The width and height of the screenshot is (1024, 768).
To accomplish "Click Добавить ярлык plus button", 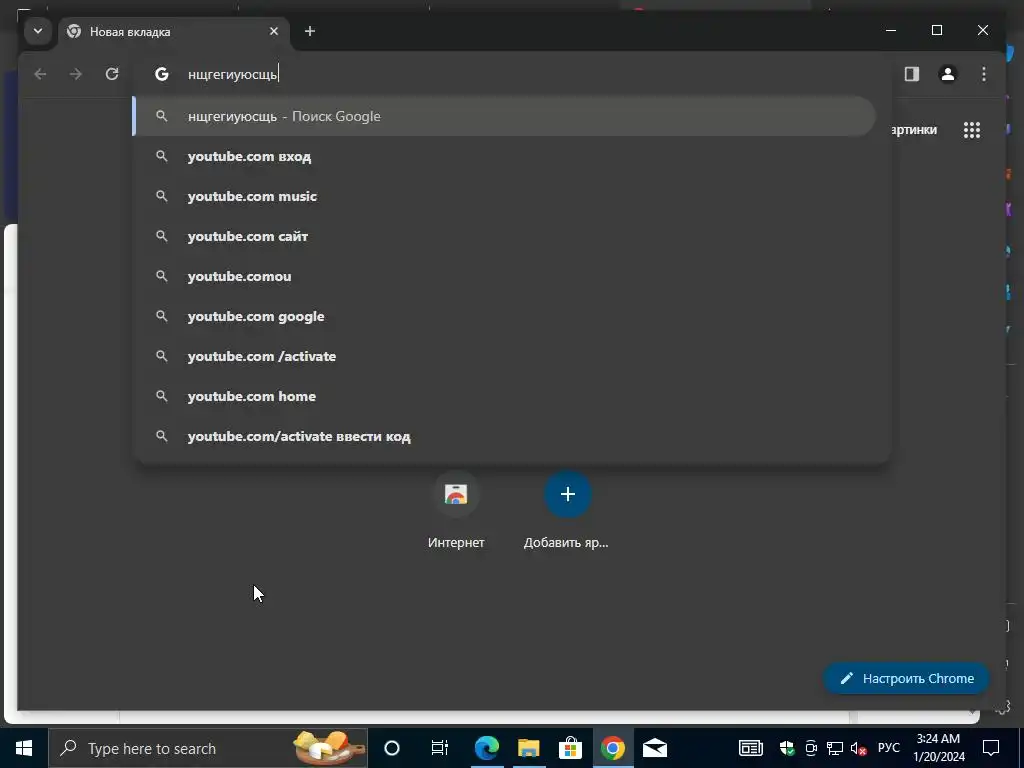I will (x=568, y=494).
